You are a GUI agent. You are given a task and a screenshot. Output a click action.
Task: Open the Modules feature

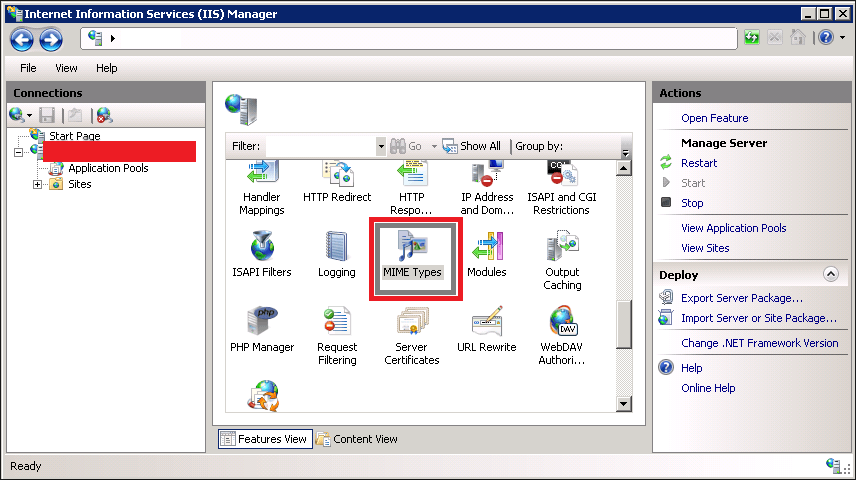click(487, 254)
